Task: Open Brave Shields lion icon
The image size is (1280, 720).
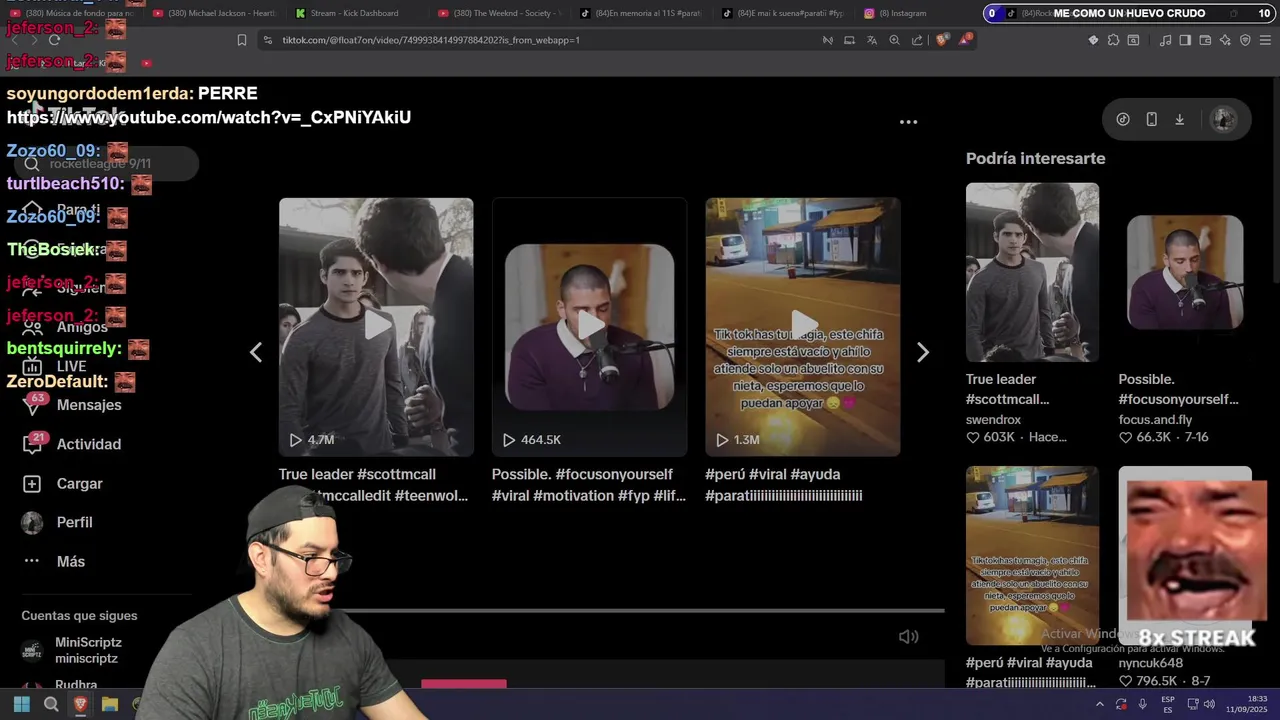Action: [x=942, y=40]
